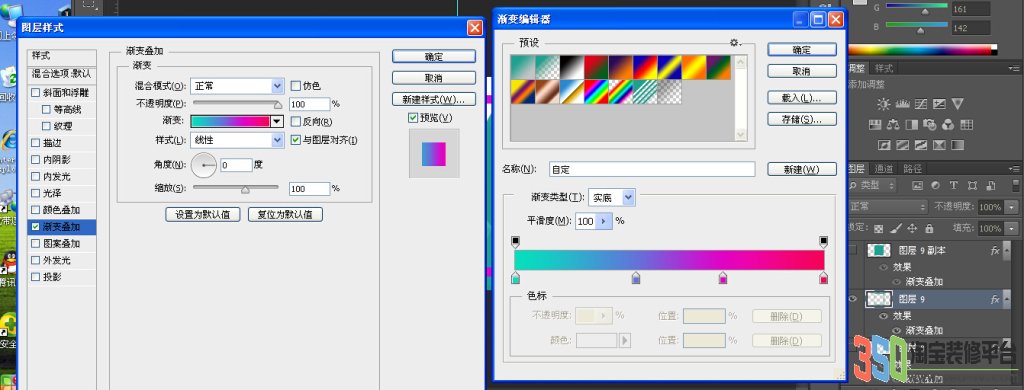Add a Levels adjustment layer
This screenshot has height=390, width=1024.
click(x=903, y=104)
